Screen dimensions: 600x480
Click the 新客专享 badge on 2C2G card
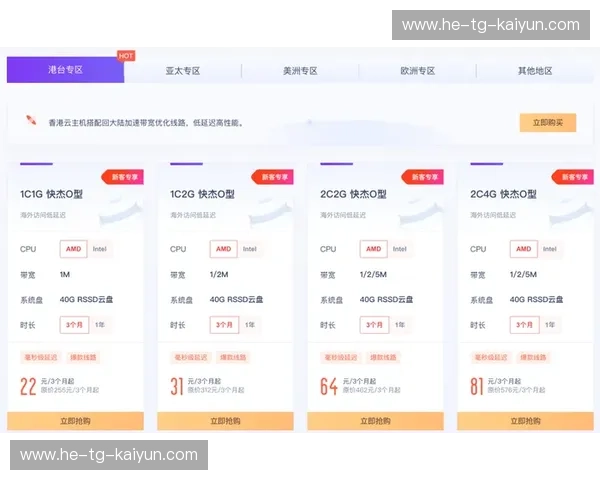click(423, 177)
